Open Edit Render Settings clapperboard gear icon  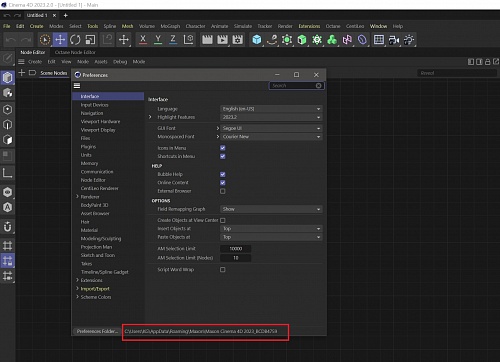(238, 40)
